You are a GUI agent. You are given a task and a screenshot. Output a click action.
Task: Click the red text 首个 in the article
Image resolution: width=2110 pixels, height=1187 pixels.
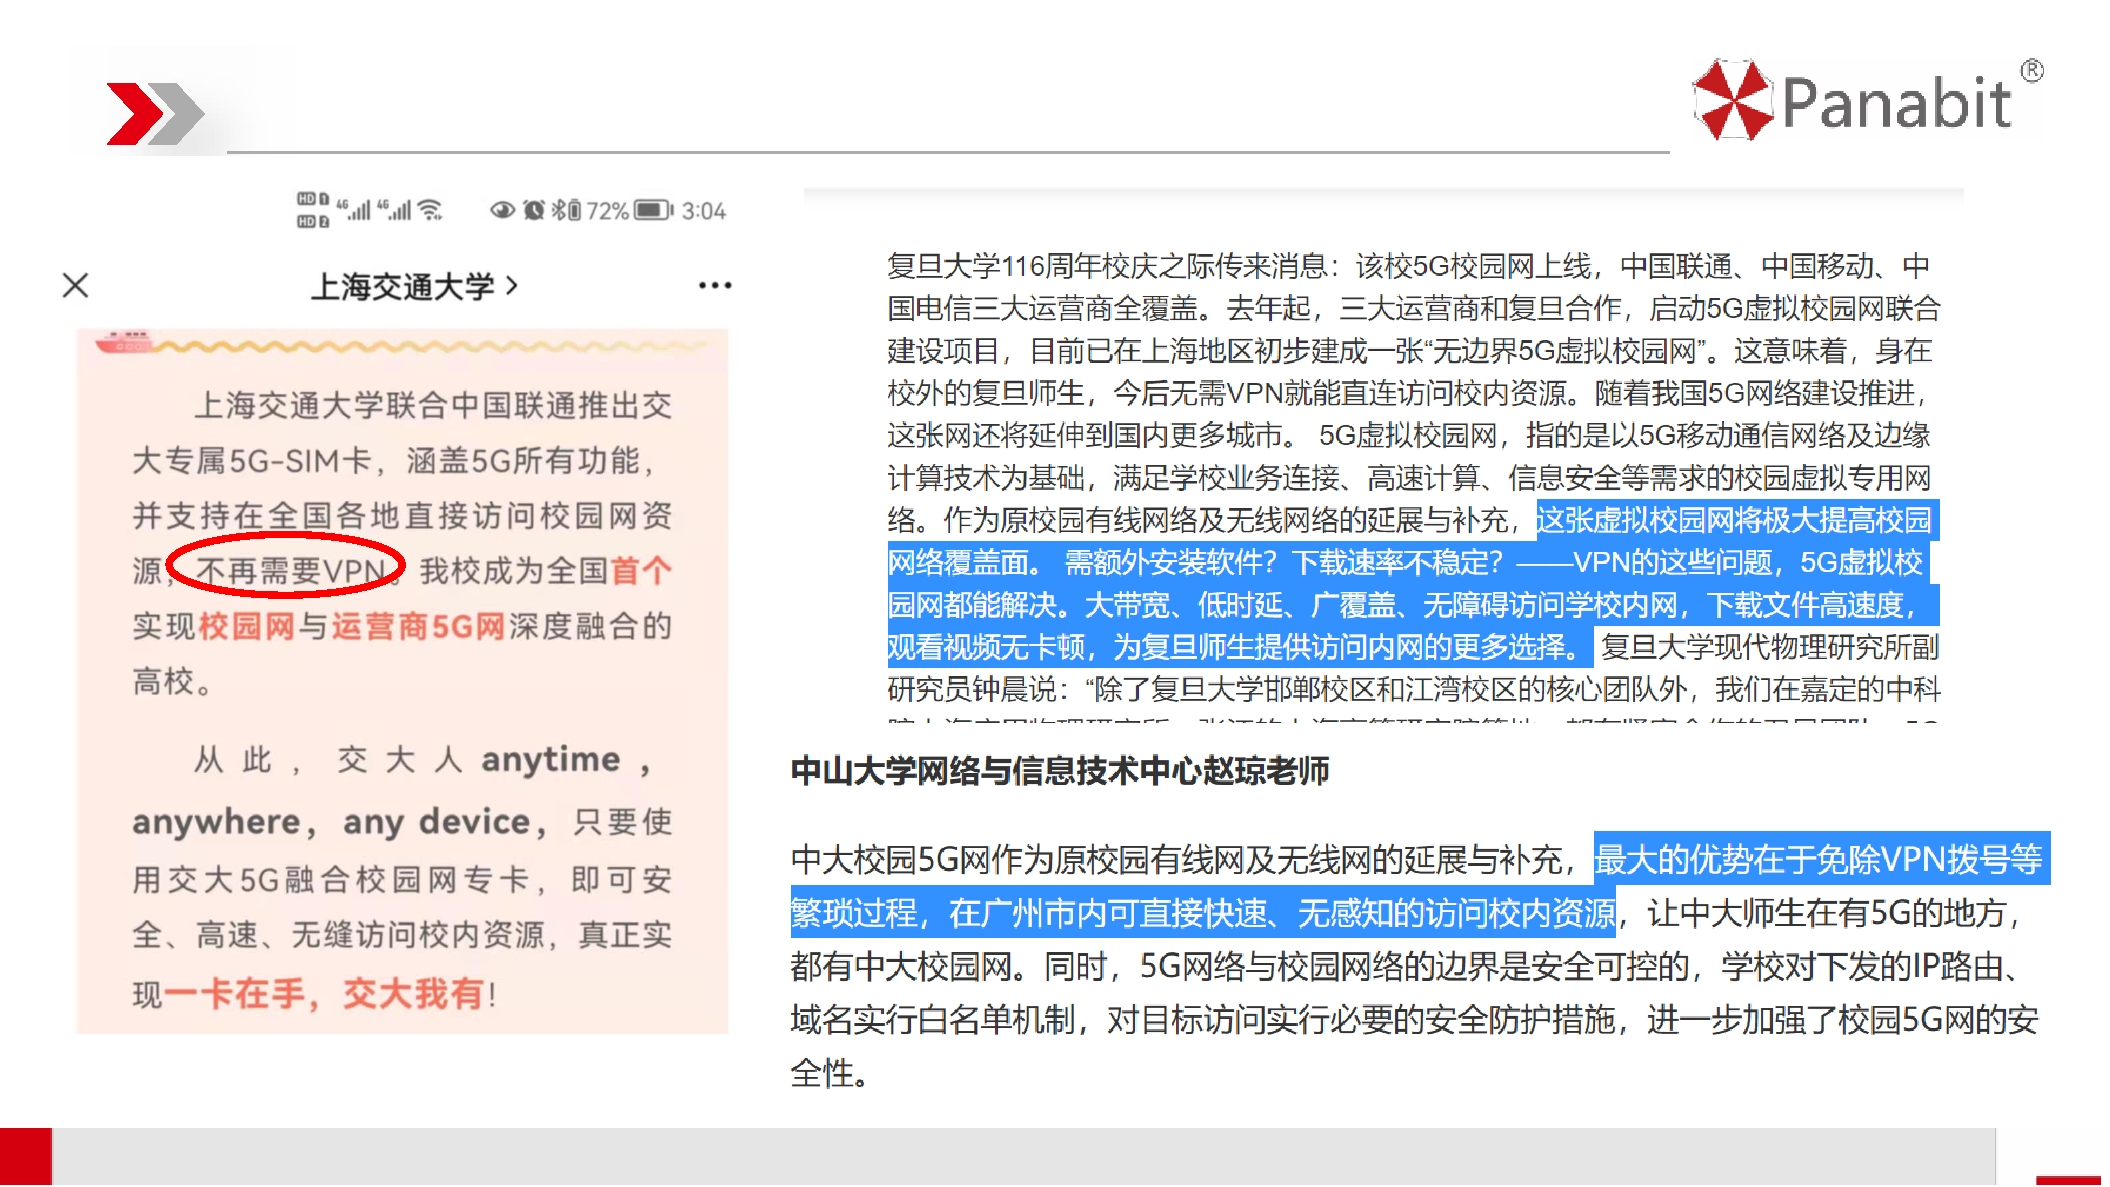click(x=642, y=571)
